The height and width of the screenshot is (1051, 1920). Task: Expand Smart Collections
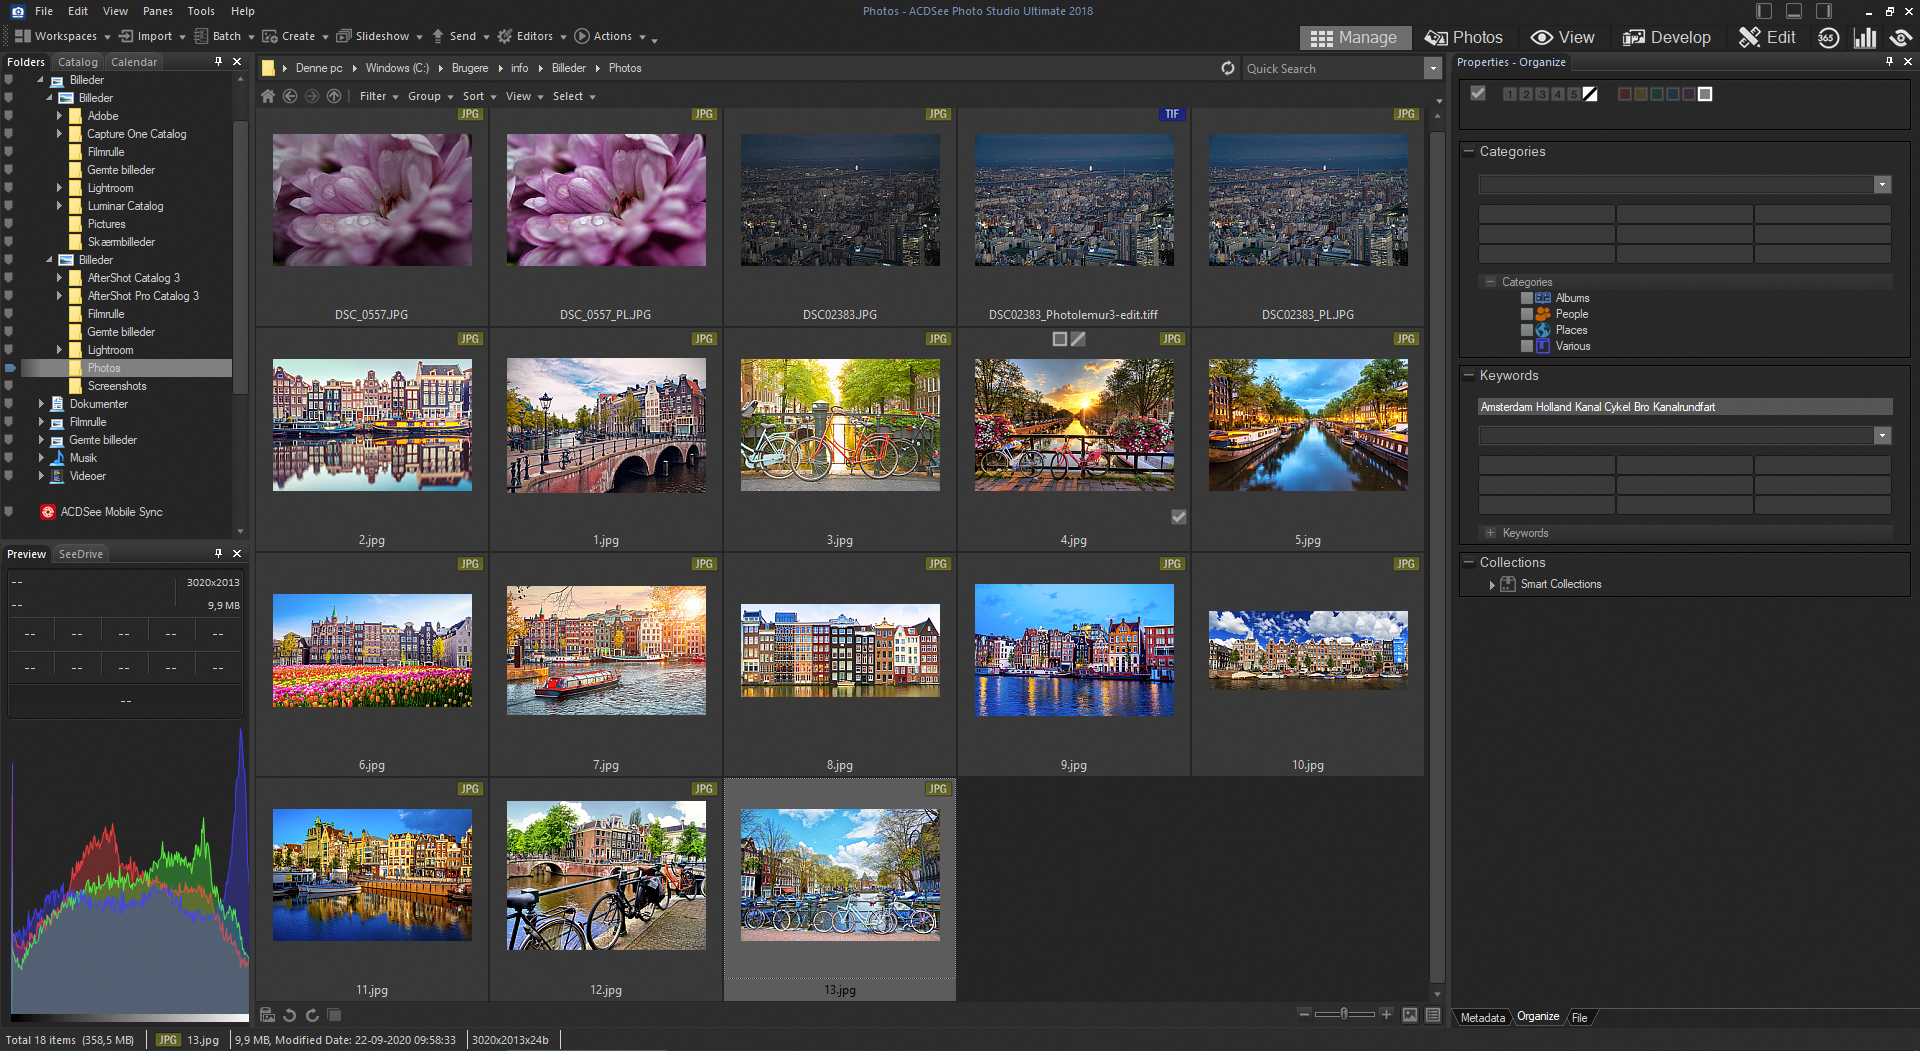point(1491,584)
